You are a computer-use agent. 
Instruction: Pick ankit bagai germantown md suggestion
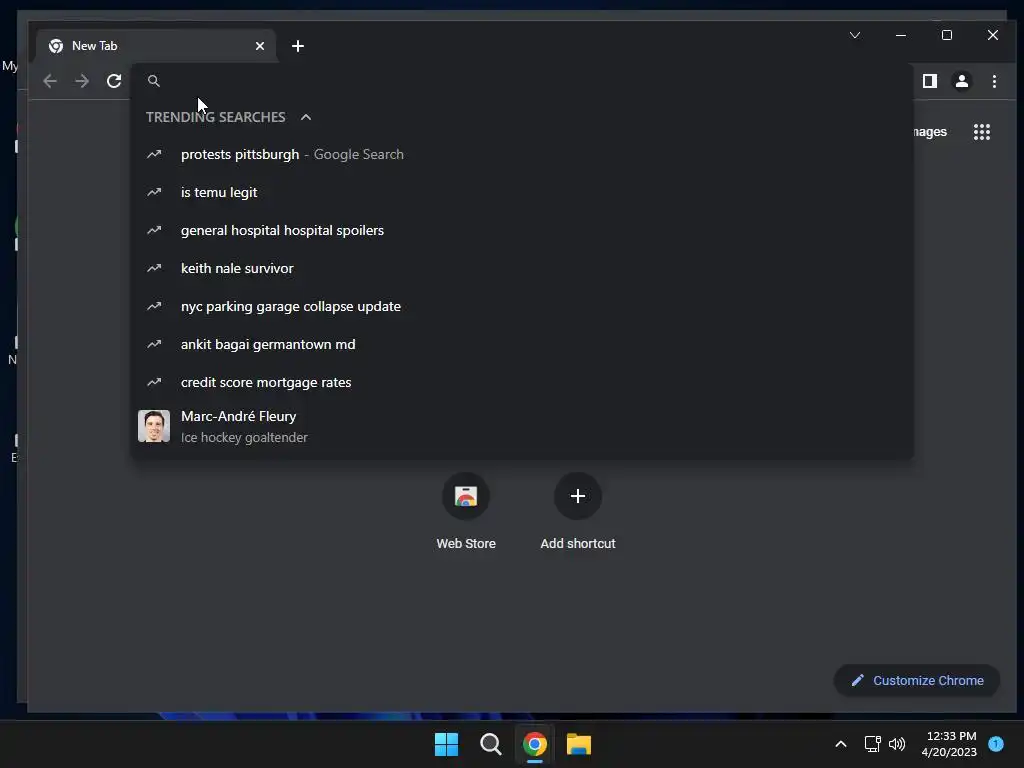click(x=522, y=344)
